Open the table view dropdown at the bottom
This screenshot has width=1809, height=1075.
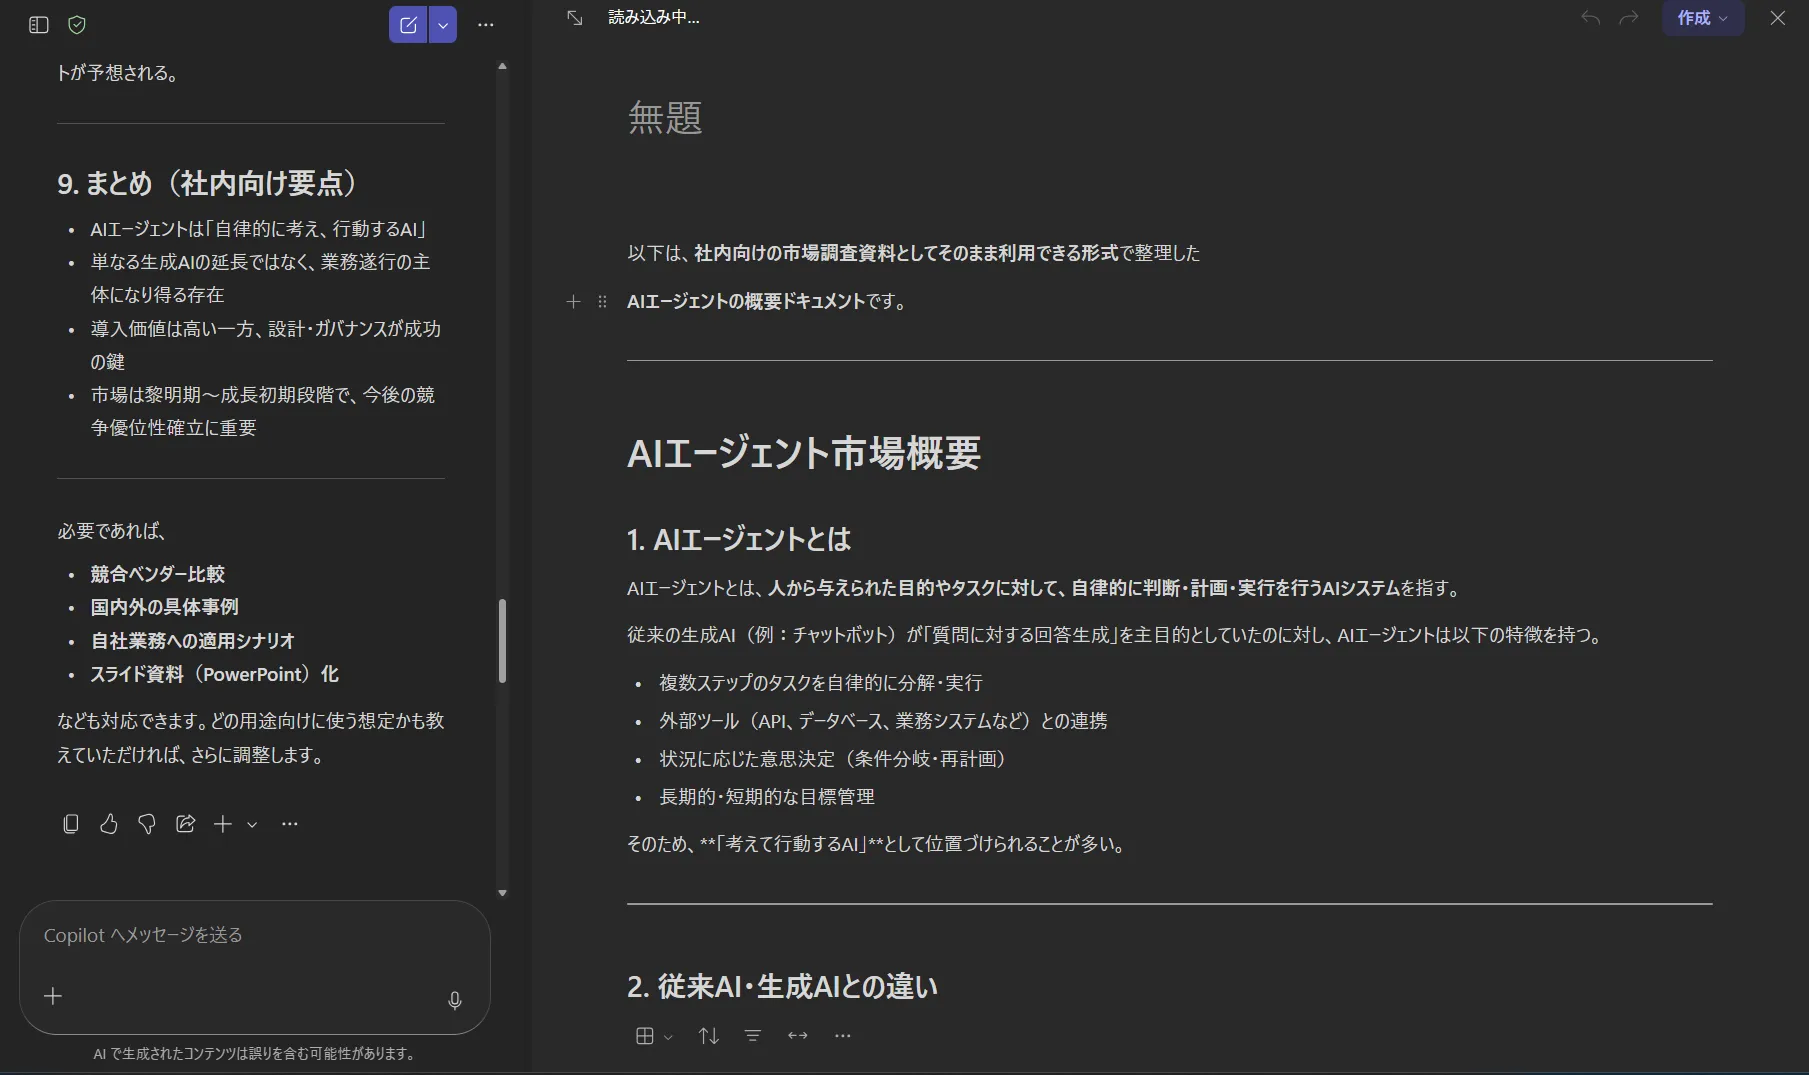652,1035
